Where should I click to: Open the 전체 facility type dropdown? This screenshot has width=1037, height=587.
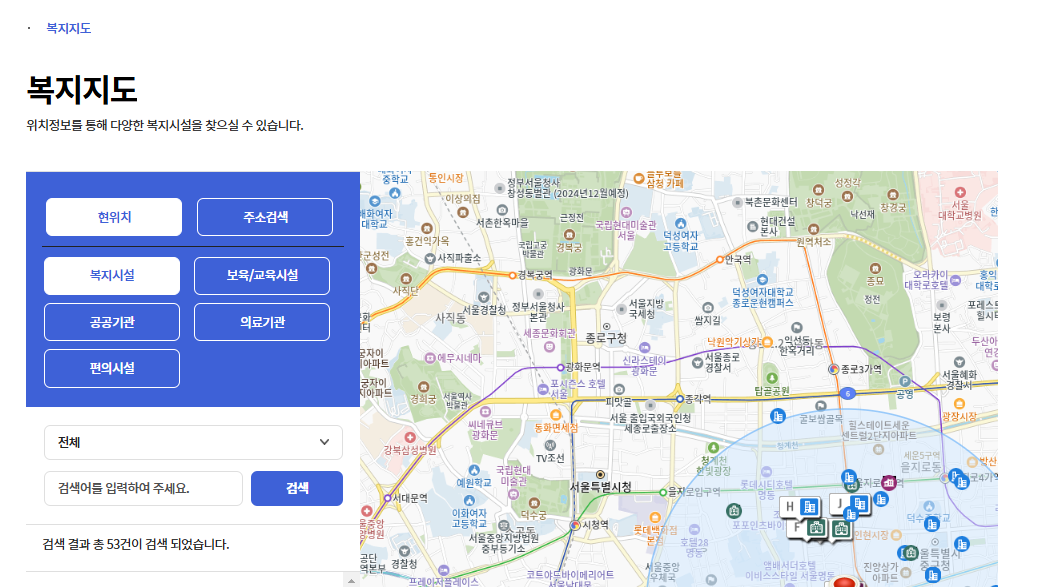(193, 442)
